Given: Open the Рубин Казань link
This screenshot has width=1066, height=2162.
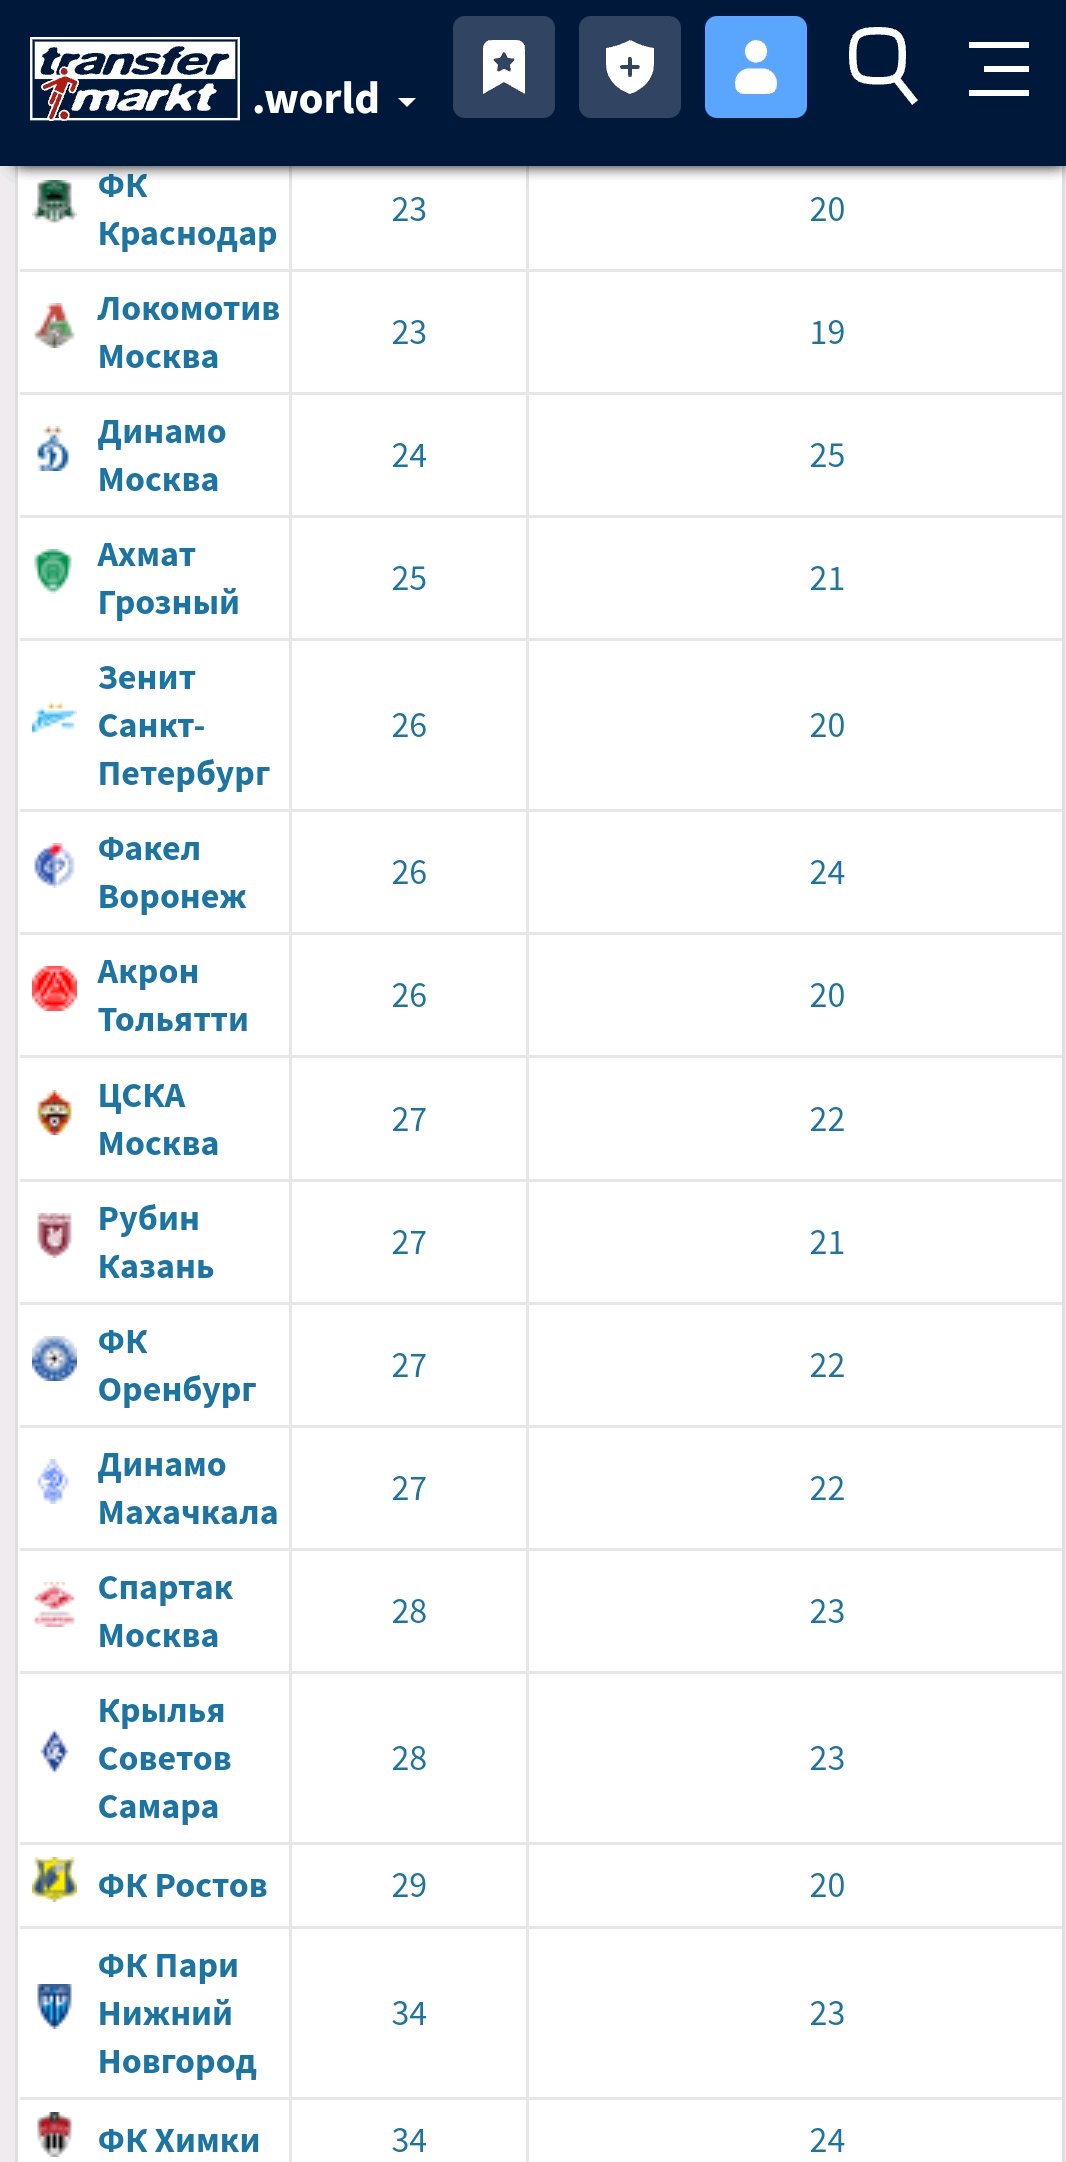Looking at the screenshot, I should (156, 1243).
